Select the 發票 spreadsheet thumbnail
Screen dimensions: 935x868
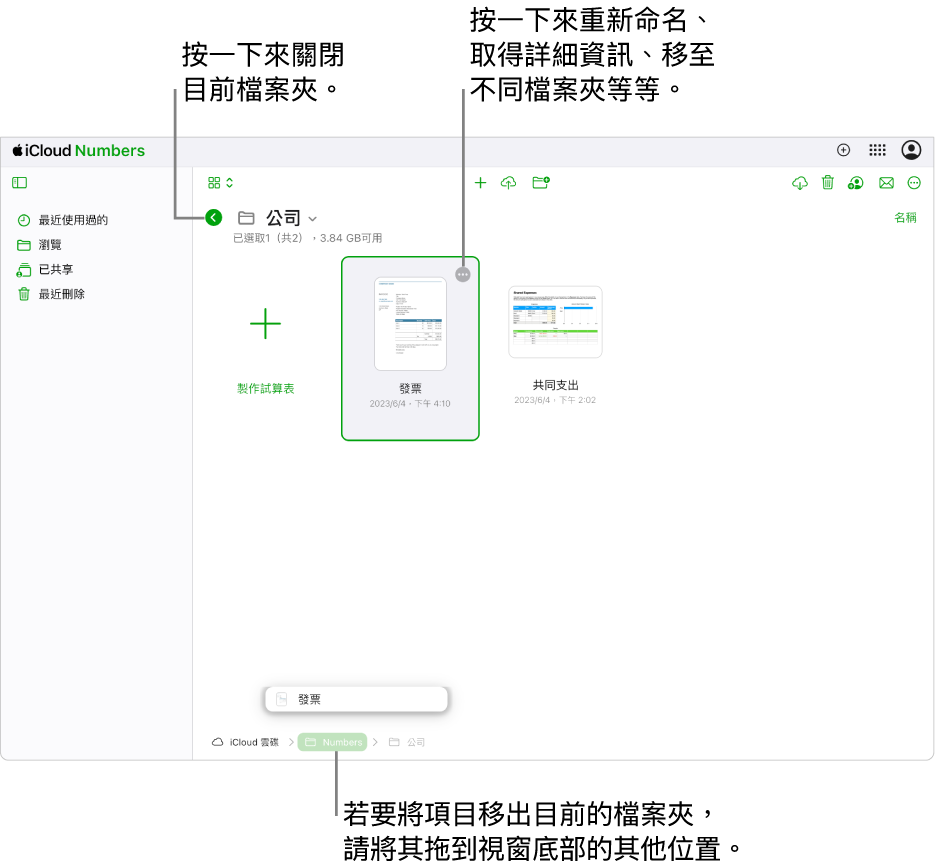410,324
